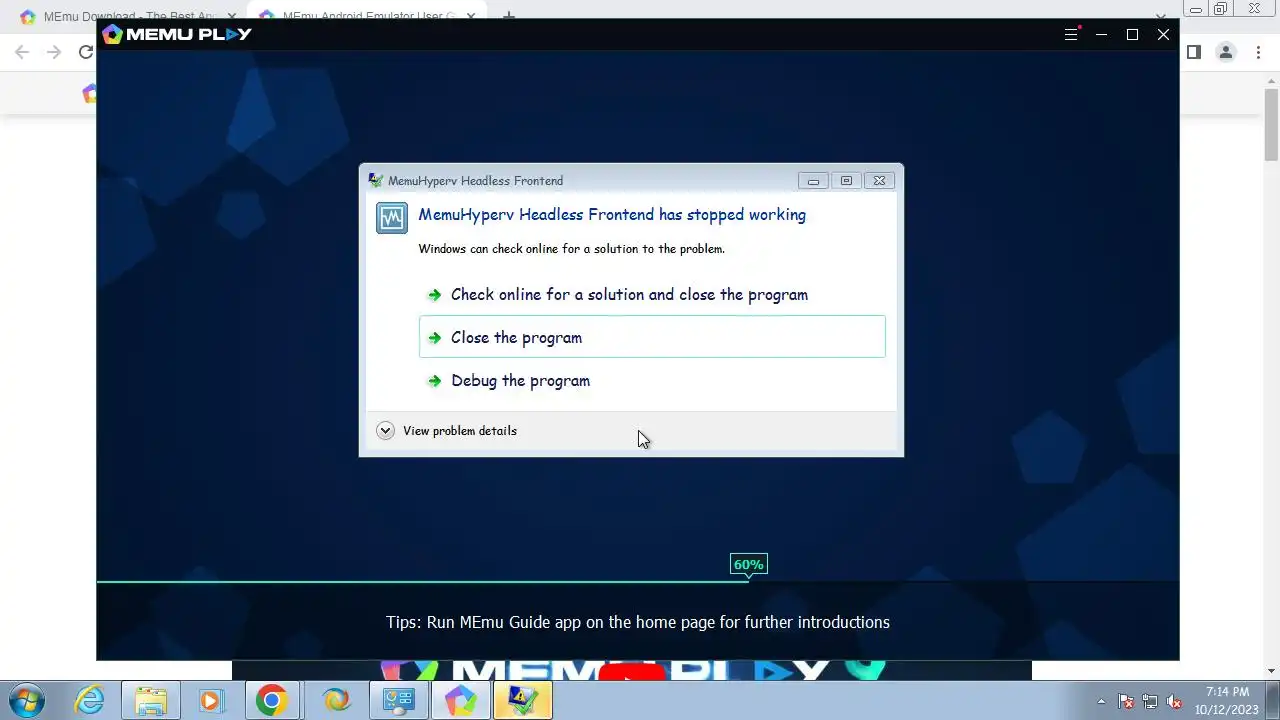Reload the Chrome page
This screenshot has width=1280, height=720.
[x=86, y=52]
